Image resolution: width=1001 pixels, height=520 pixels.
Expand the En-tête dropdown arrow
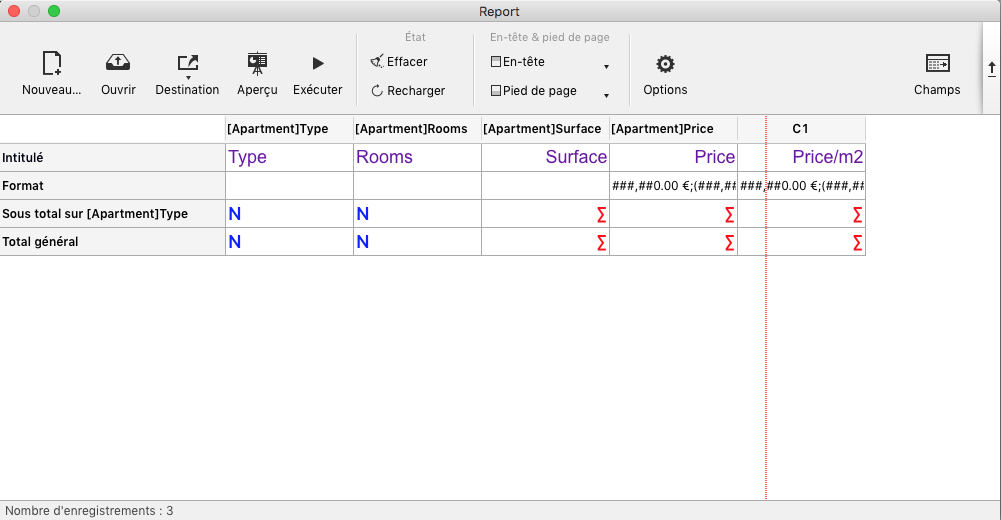pos(606,67)
